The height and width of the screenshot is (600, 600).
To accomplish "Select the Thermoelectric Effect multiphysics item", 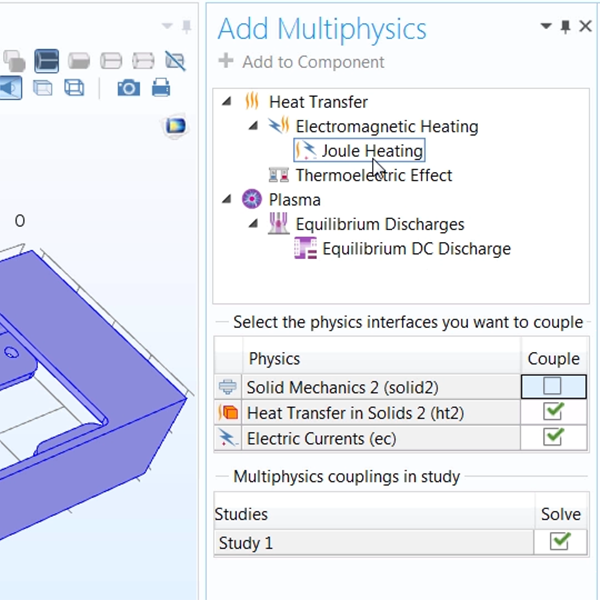I will [x=373, y=175].
